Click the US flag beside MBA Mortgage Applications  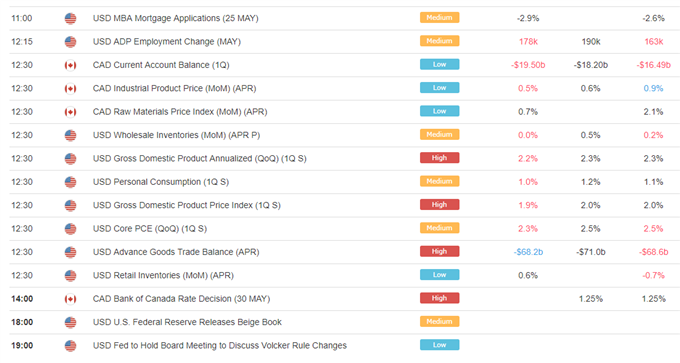[70, 18]
